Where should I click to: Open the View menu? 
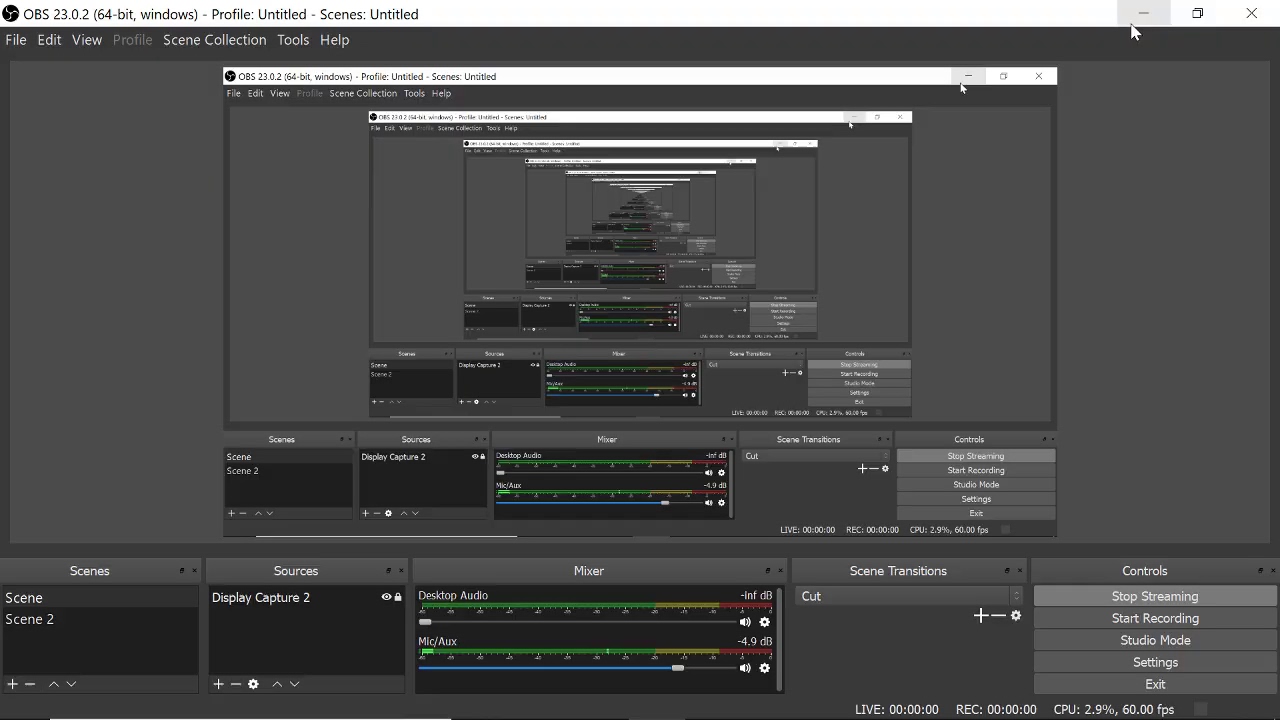point(86,40)
